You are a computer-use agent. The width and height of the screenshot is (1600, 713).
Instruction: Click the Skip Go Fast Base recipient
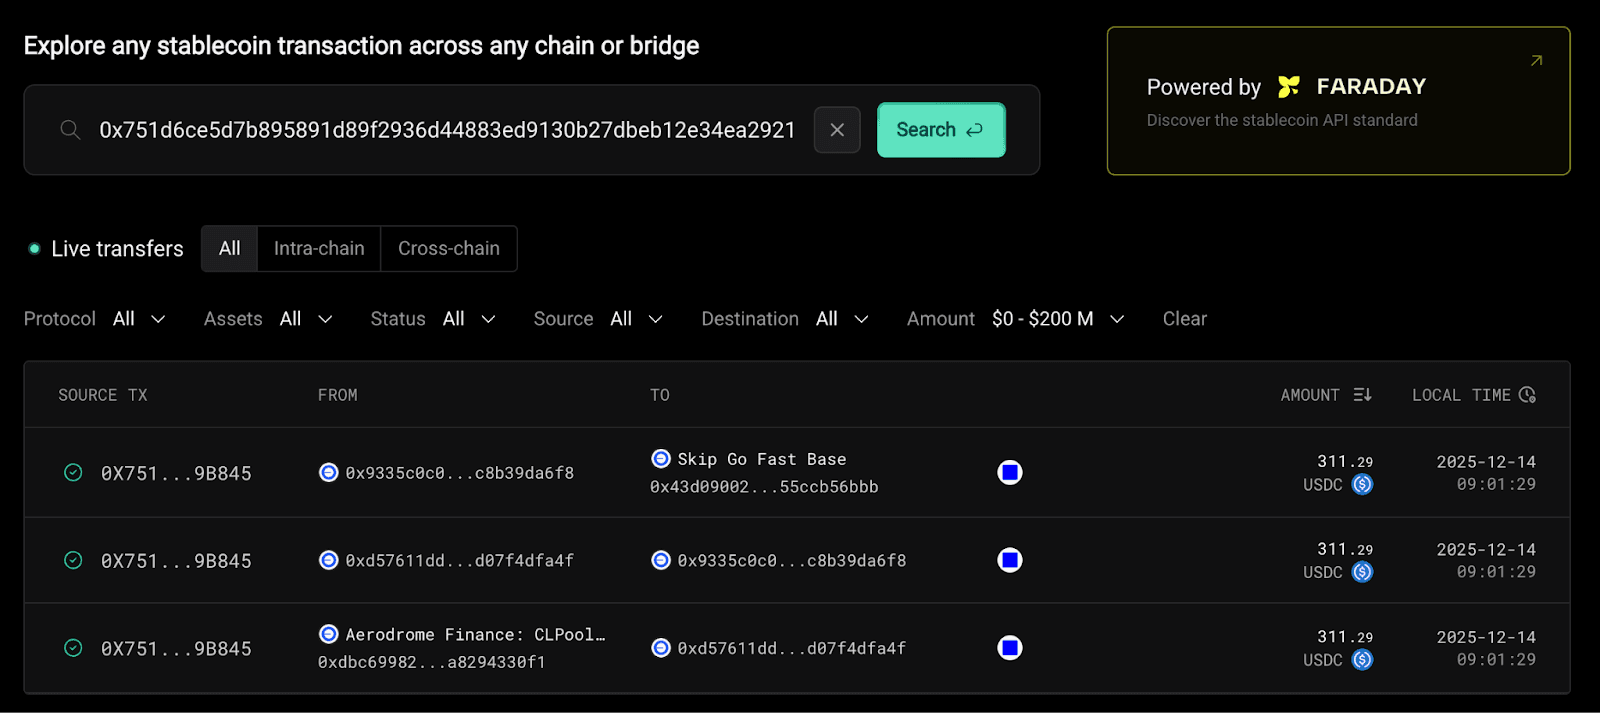(761, 459)
